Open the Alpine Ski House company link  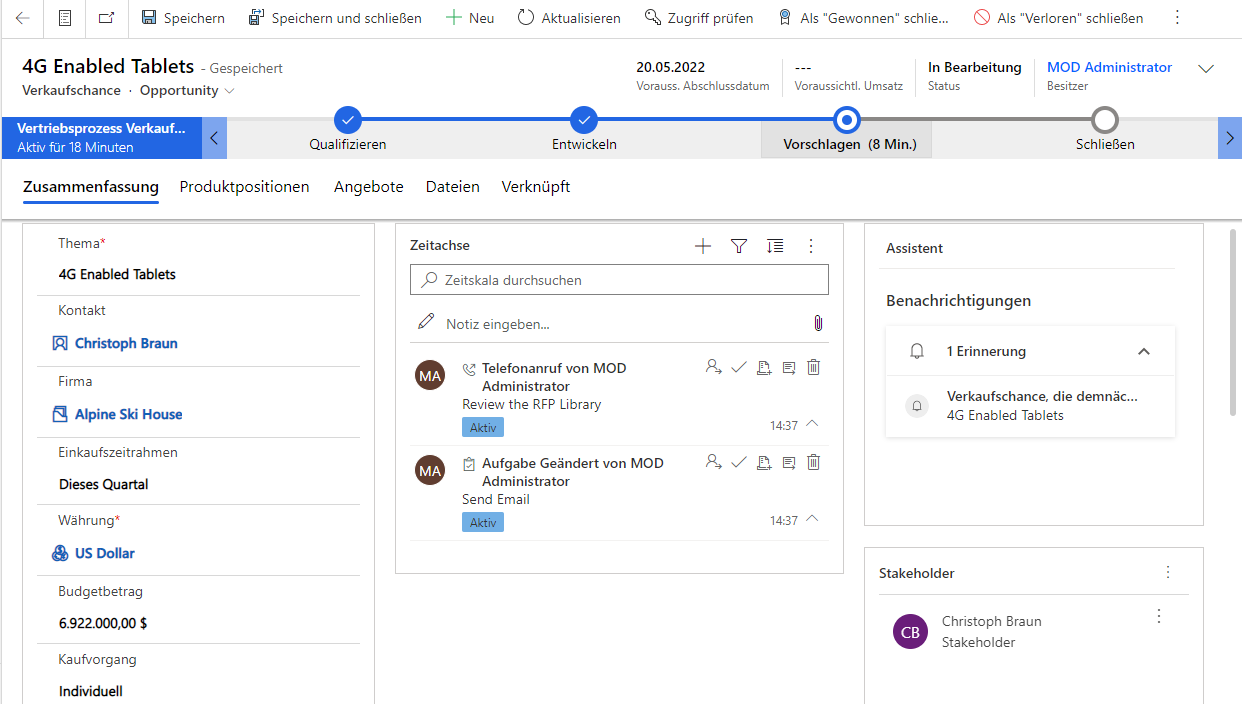click(128, 414)
